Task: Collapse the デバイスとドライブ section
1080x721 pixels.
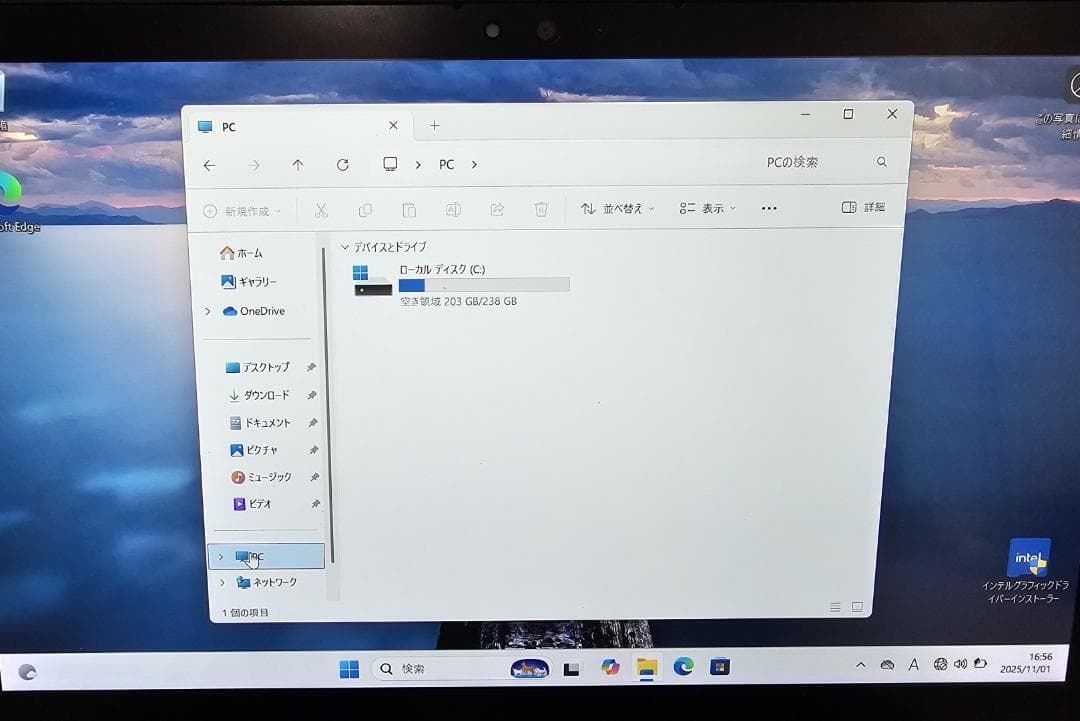Action: point(345,246)
